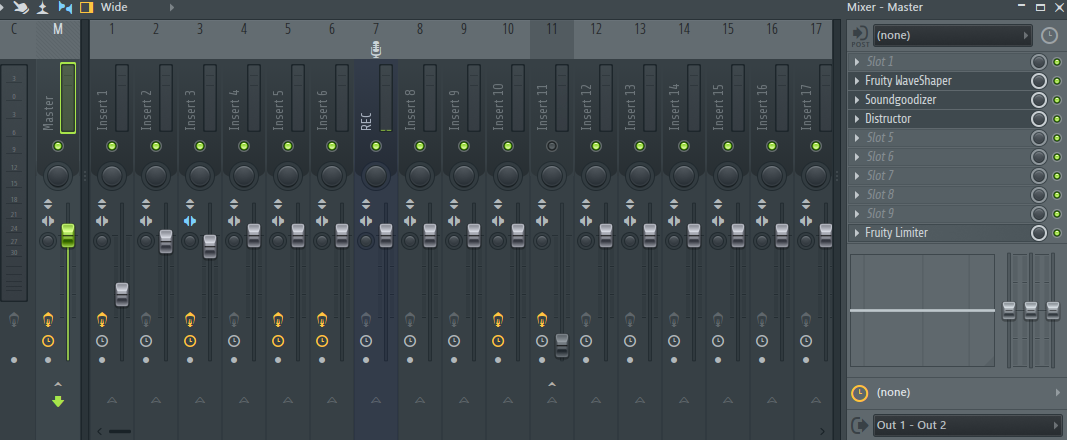This screenshot has width=1067, height=440.
Task: Arm disk recording dot on Master
Action: point(48,360)
